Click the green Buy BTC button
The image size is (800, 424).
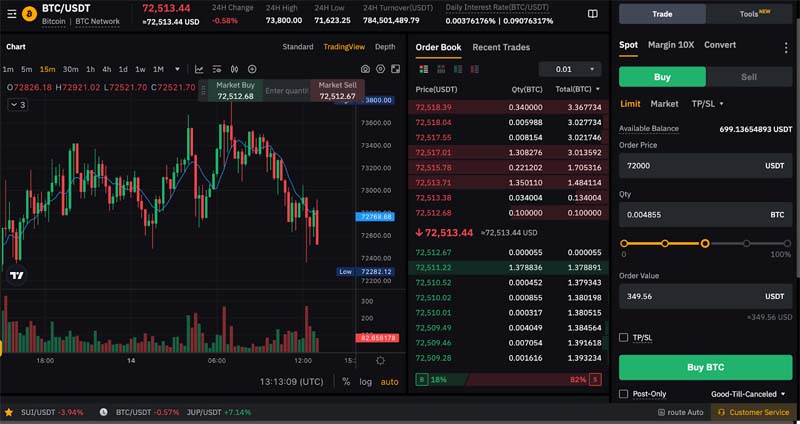706,367
